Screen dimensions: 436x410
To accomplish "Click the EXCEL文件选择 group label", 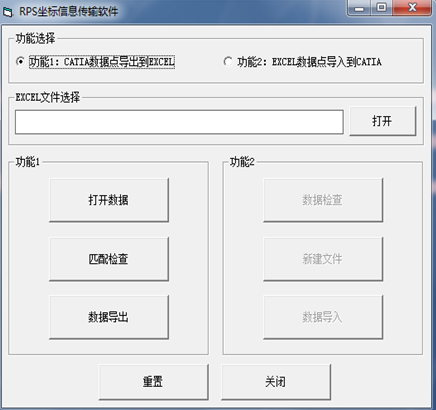I will 48,97.
